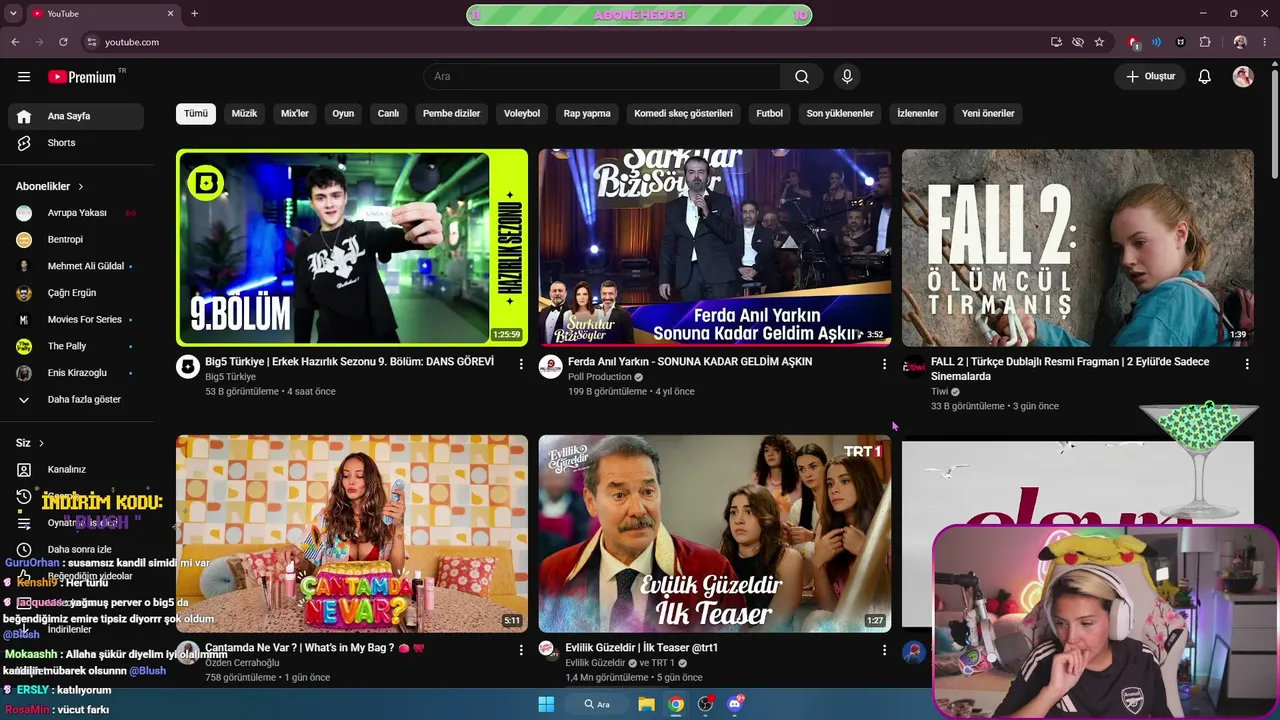This screenshot has width=1280, height=720.
Task: Filter by Son yüklenenler chip
Action: pos(840,114)
